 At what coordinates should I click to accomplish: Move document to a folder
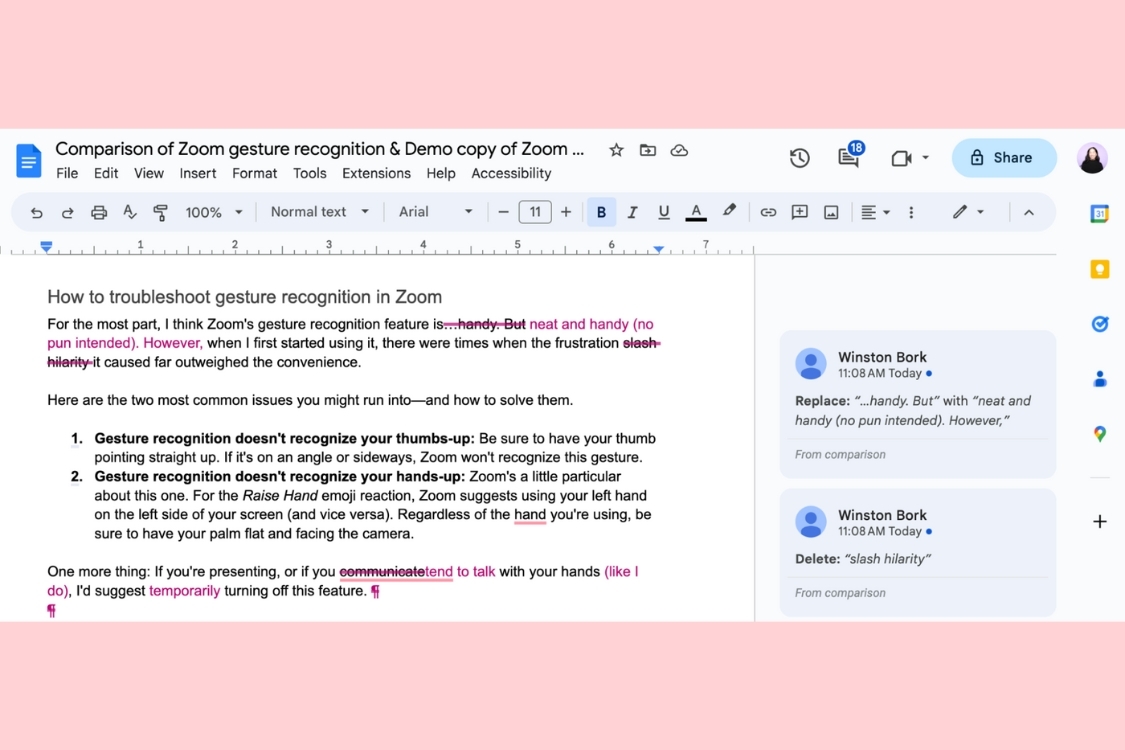(648, 150)
